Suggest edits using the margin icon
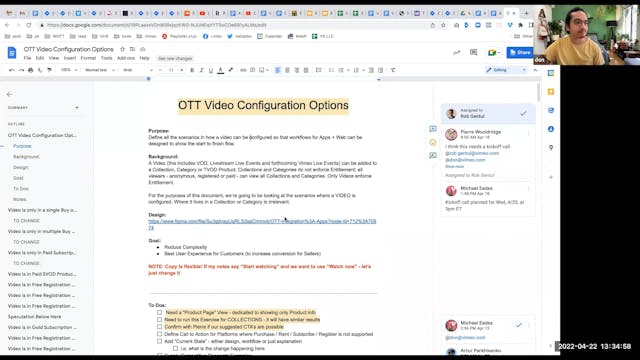This screenshot has width=640, height=360. coord(433,156)
